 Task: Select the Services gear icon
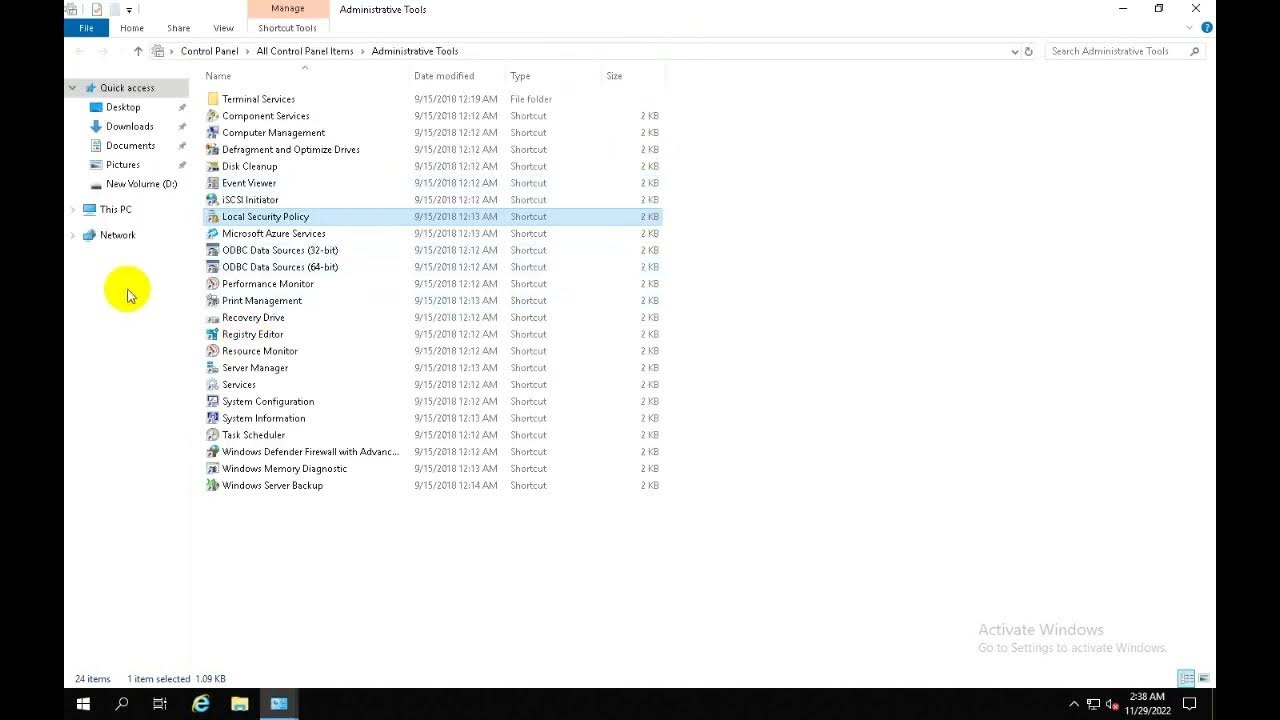click(x=212, y=385)
